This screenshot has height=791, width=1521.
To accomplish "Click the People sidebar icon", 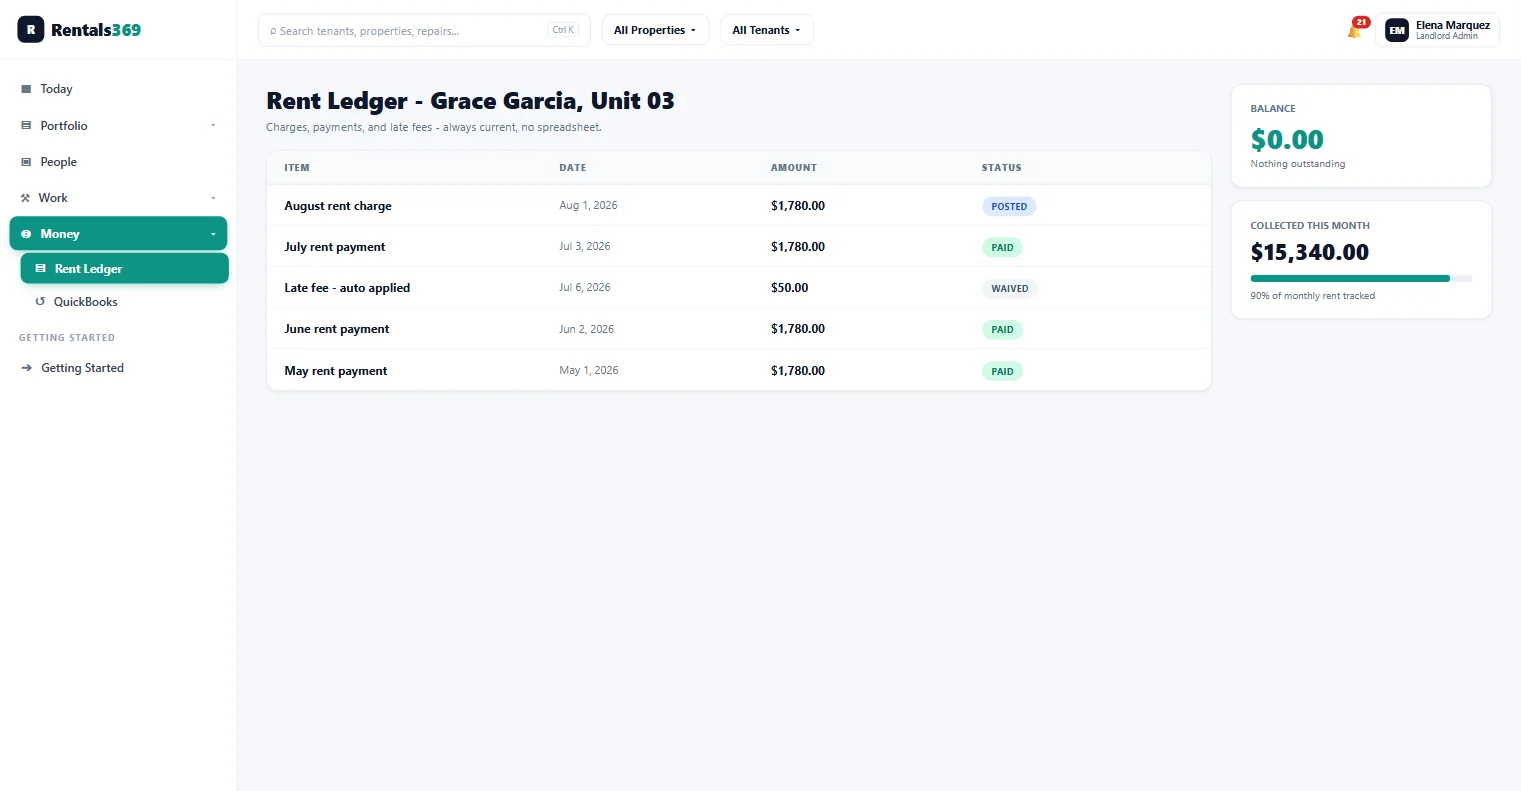I will tap(26, 162).
